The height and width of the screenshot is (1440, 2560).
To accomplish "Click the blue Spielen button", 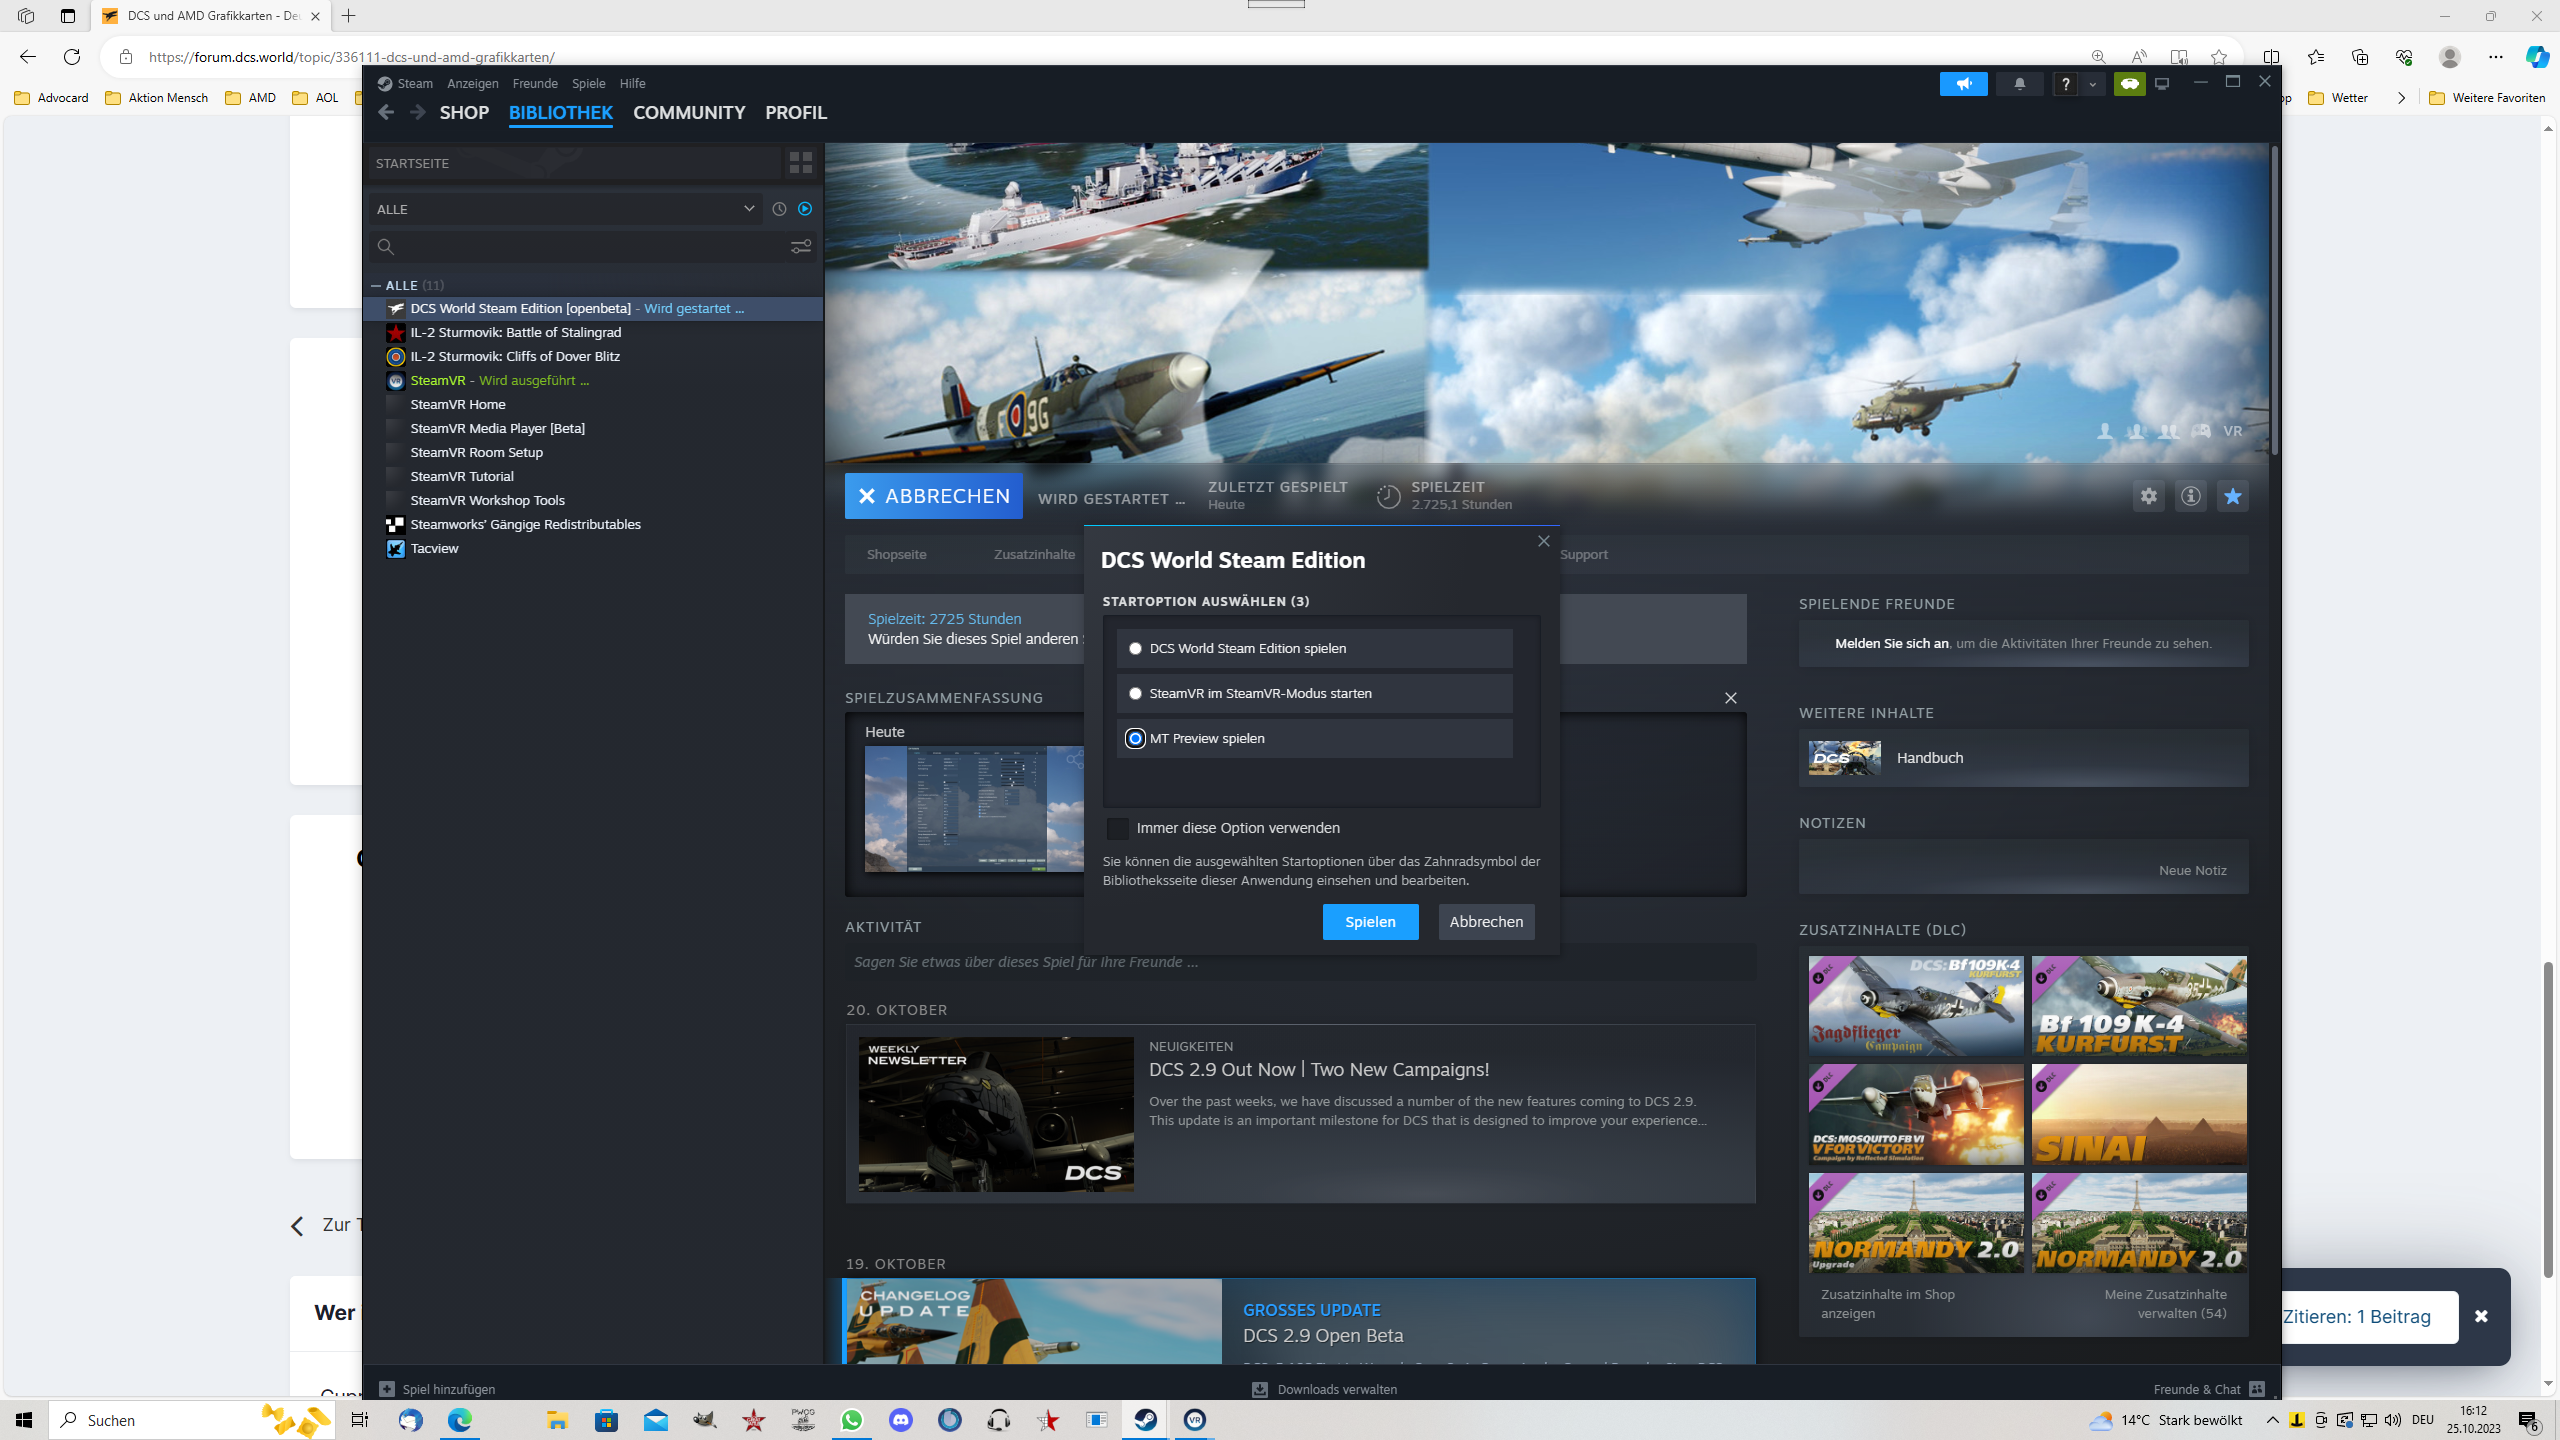I will click(x=1370, y=922).
